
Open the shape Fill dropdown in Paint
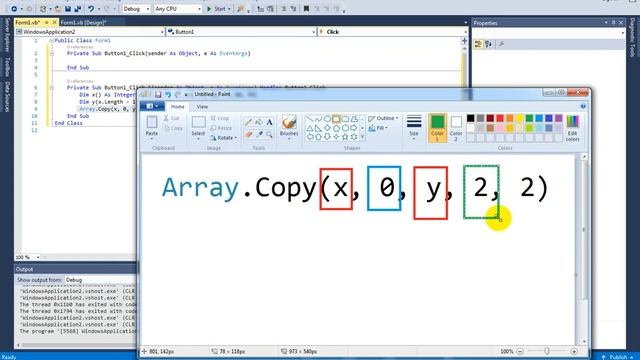(378, 128)
